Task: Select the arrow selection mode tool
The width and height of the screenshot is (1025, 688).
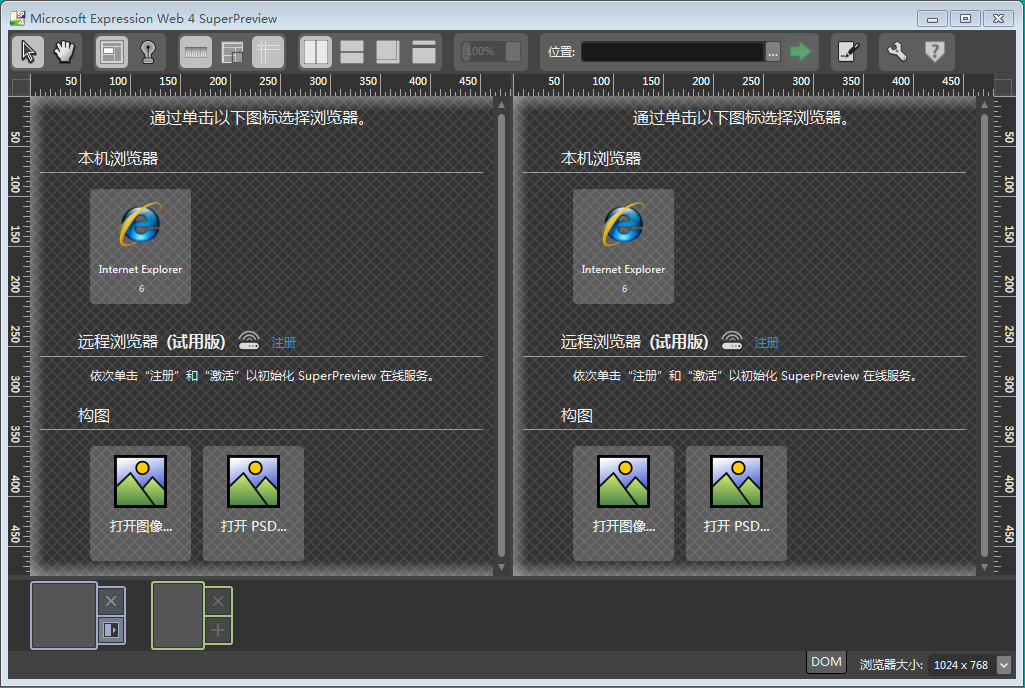Action: pyautogui.click(x=28, y=51)
